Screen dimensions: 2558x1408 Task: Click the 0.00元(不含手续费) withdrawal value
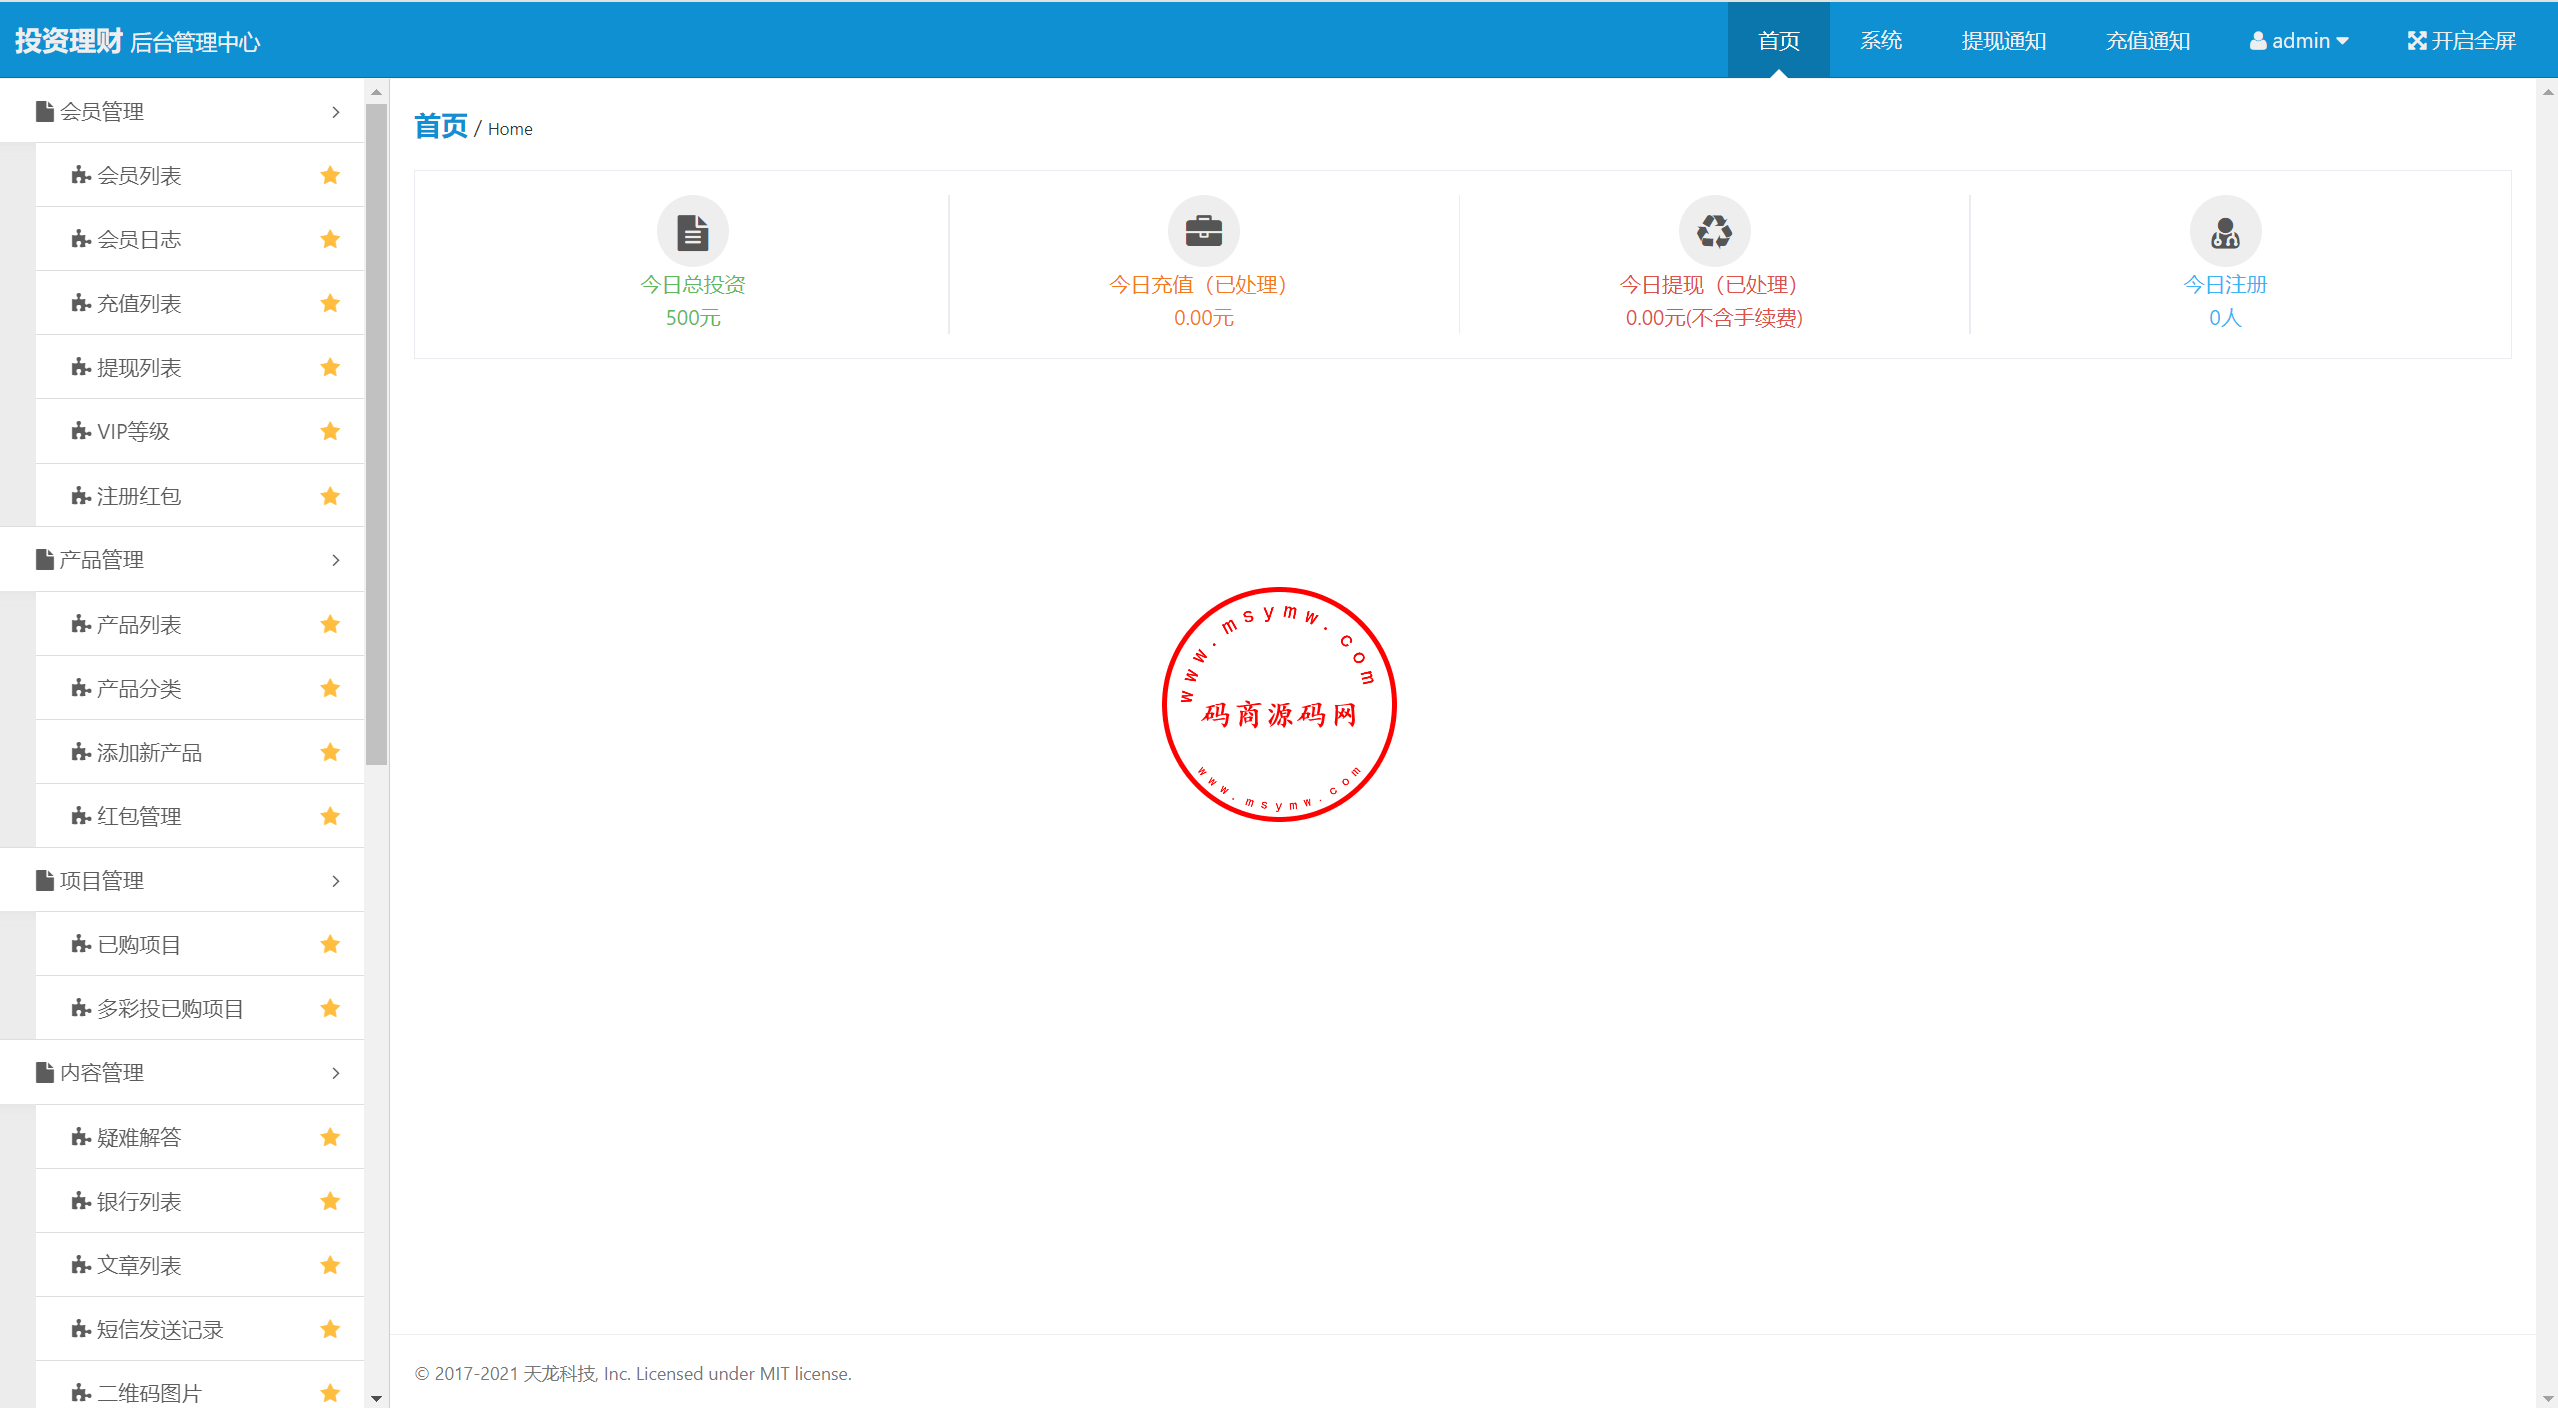pyautogui.click(x=1714, y=318)
